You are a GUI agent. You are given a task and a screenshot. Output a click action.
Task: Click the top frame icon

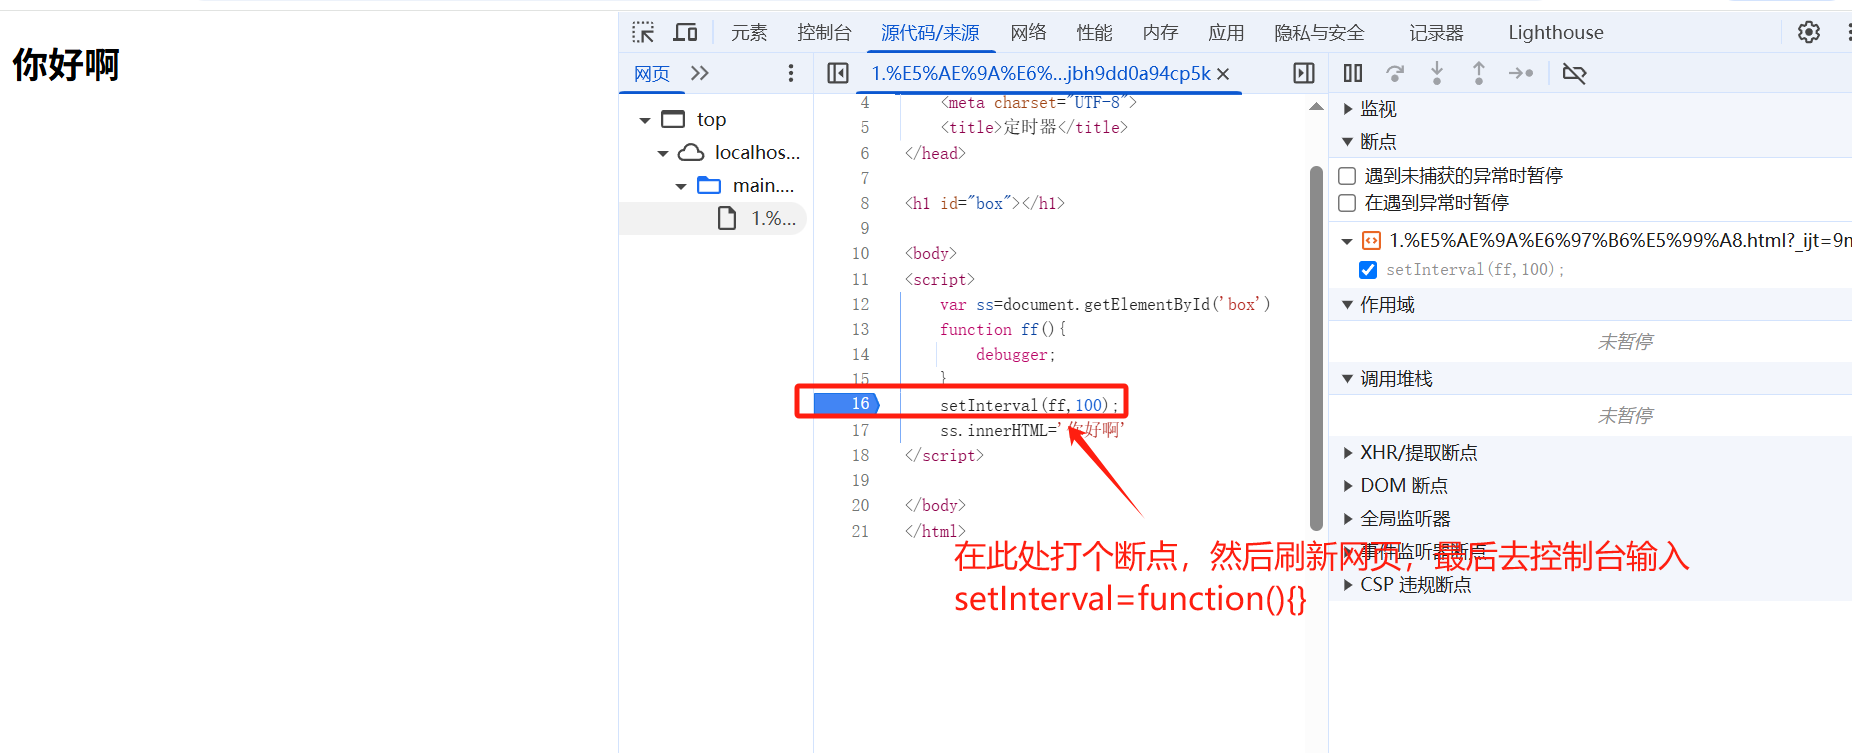tap(674, 119)
